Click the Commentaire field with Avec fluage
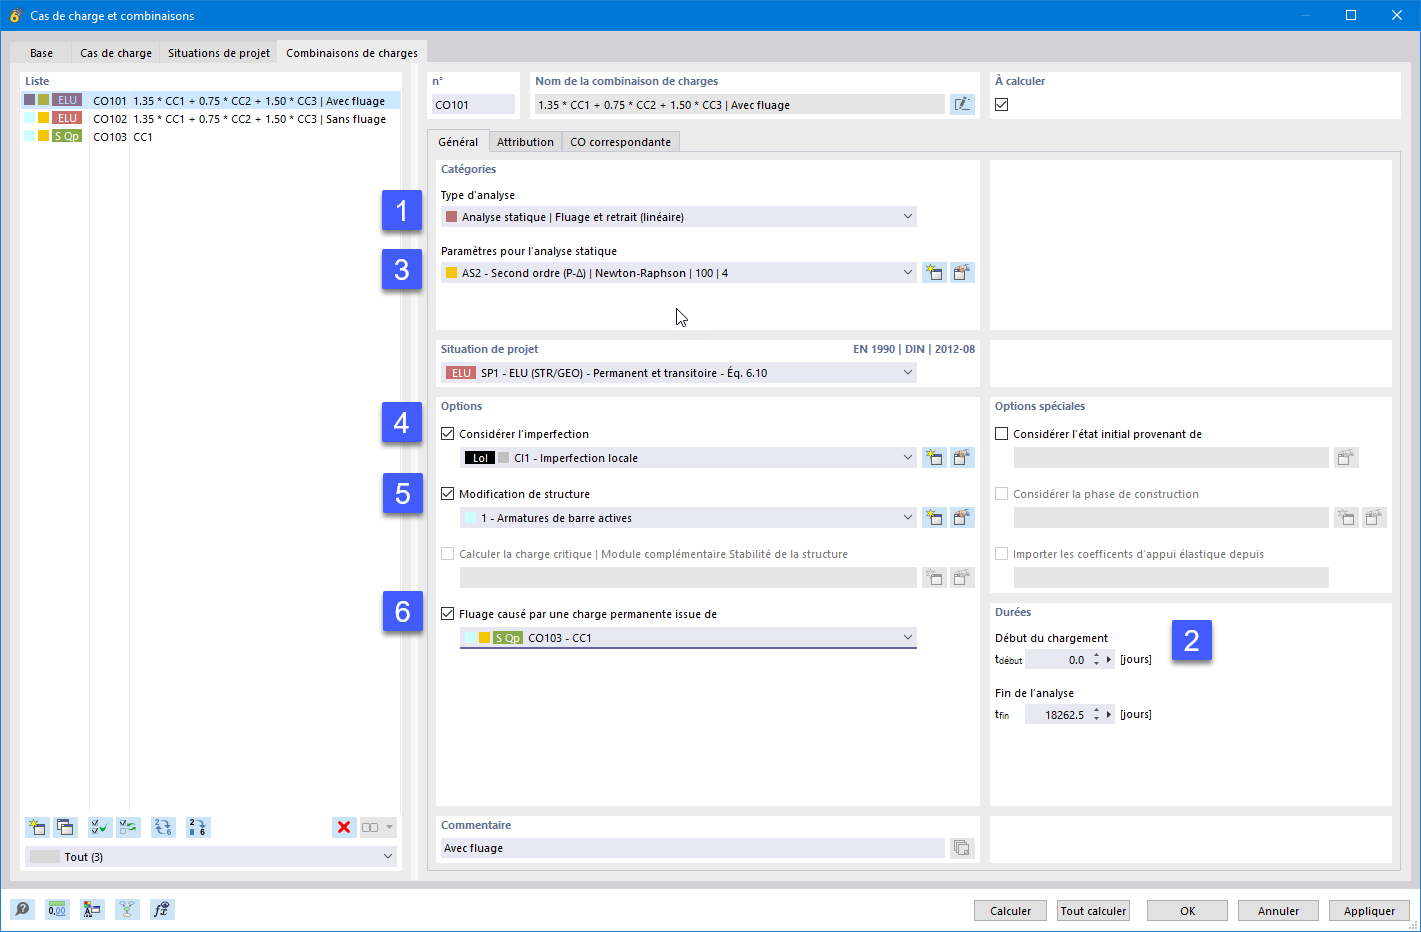This screenshot has width=1421, height=932. click(692, 848)
